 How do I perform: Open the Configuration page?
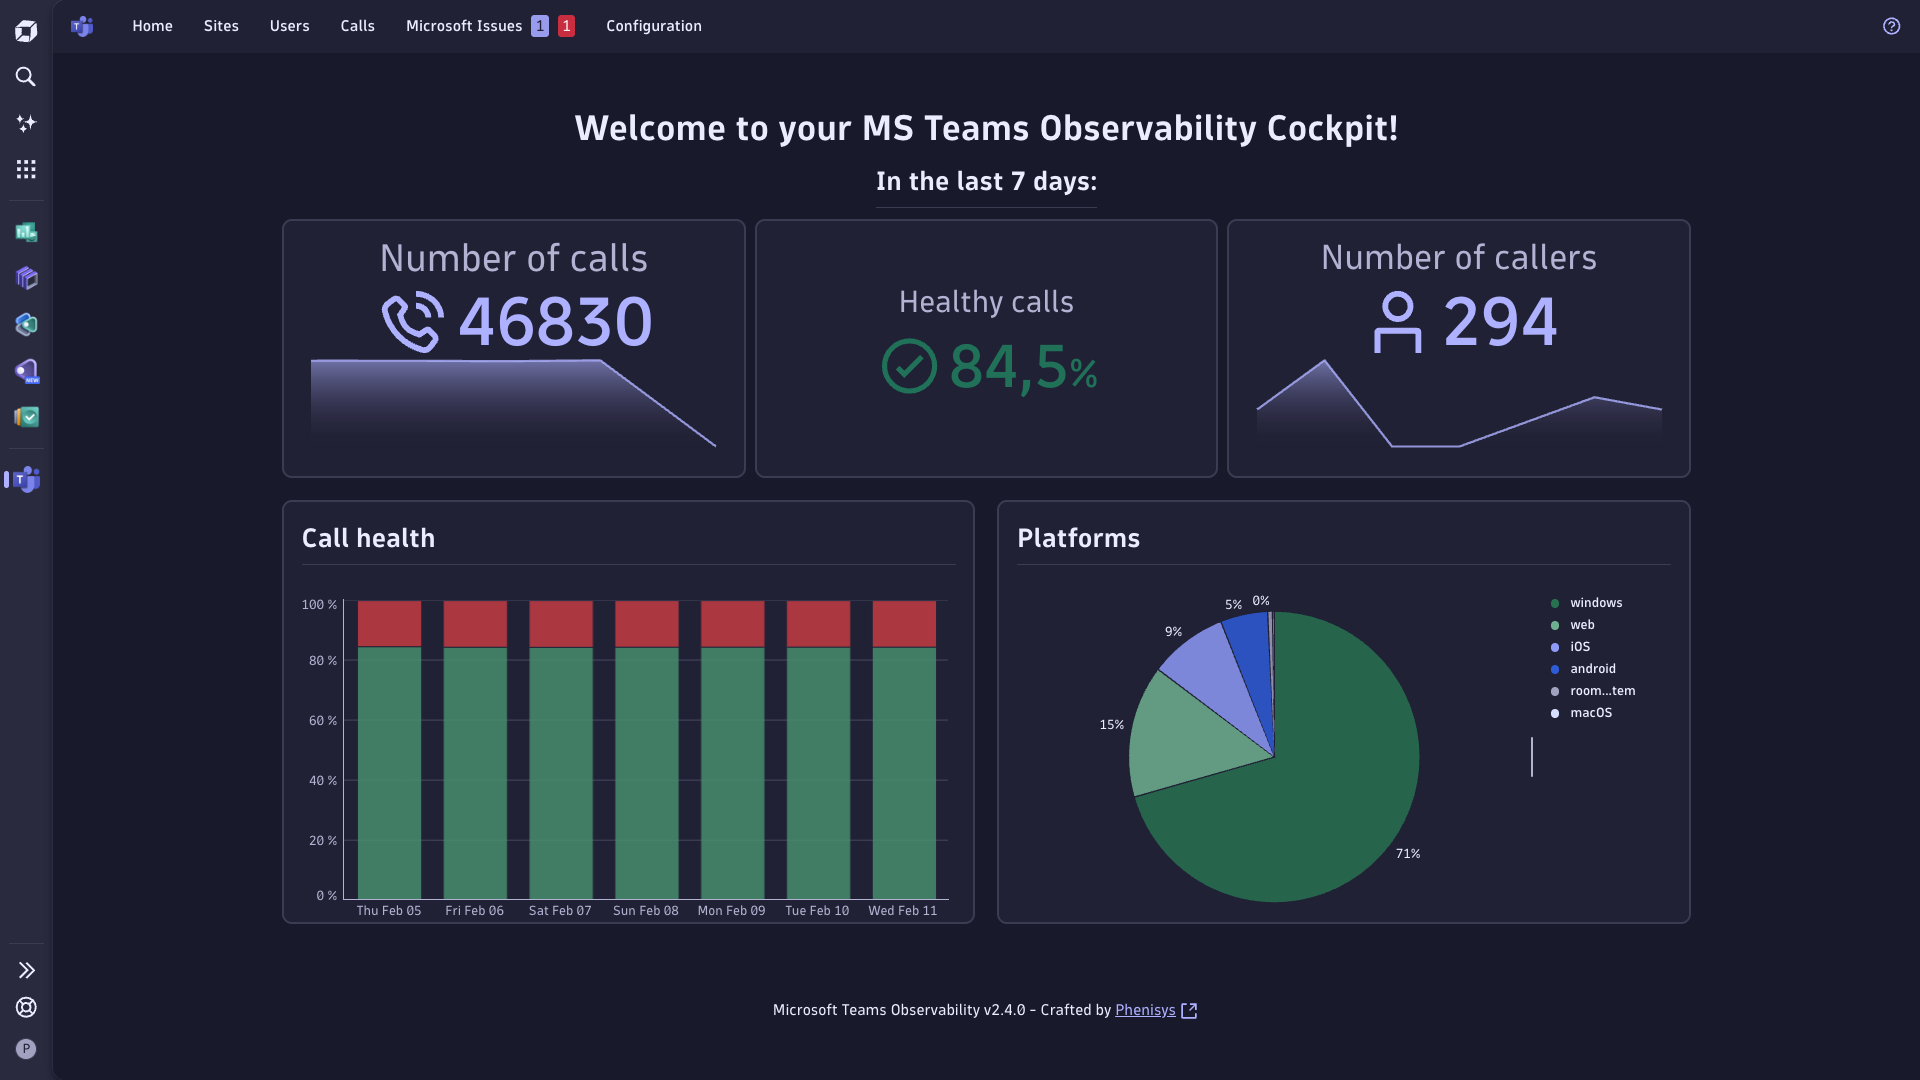pyautogui.click(x=654, y=26)
